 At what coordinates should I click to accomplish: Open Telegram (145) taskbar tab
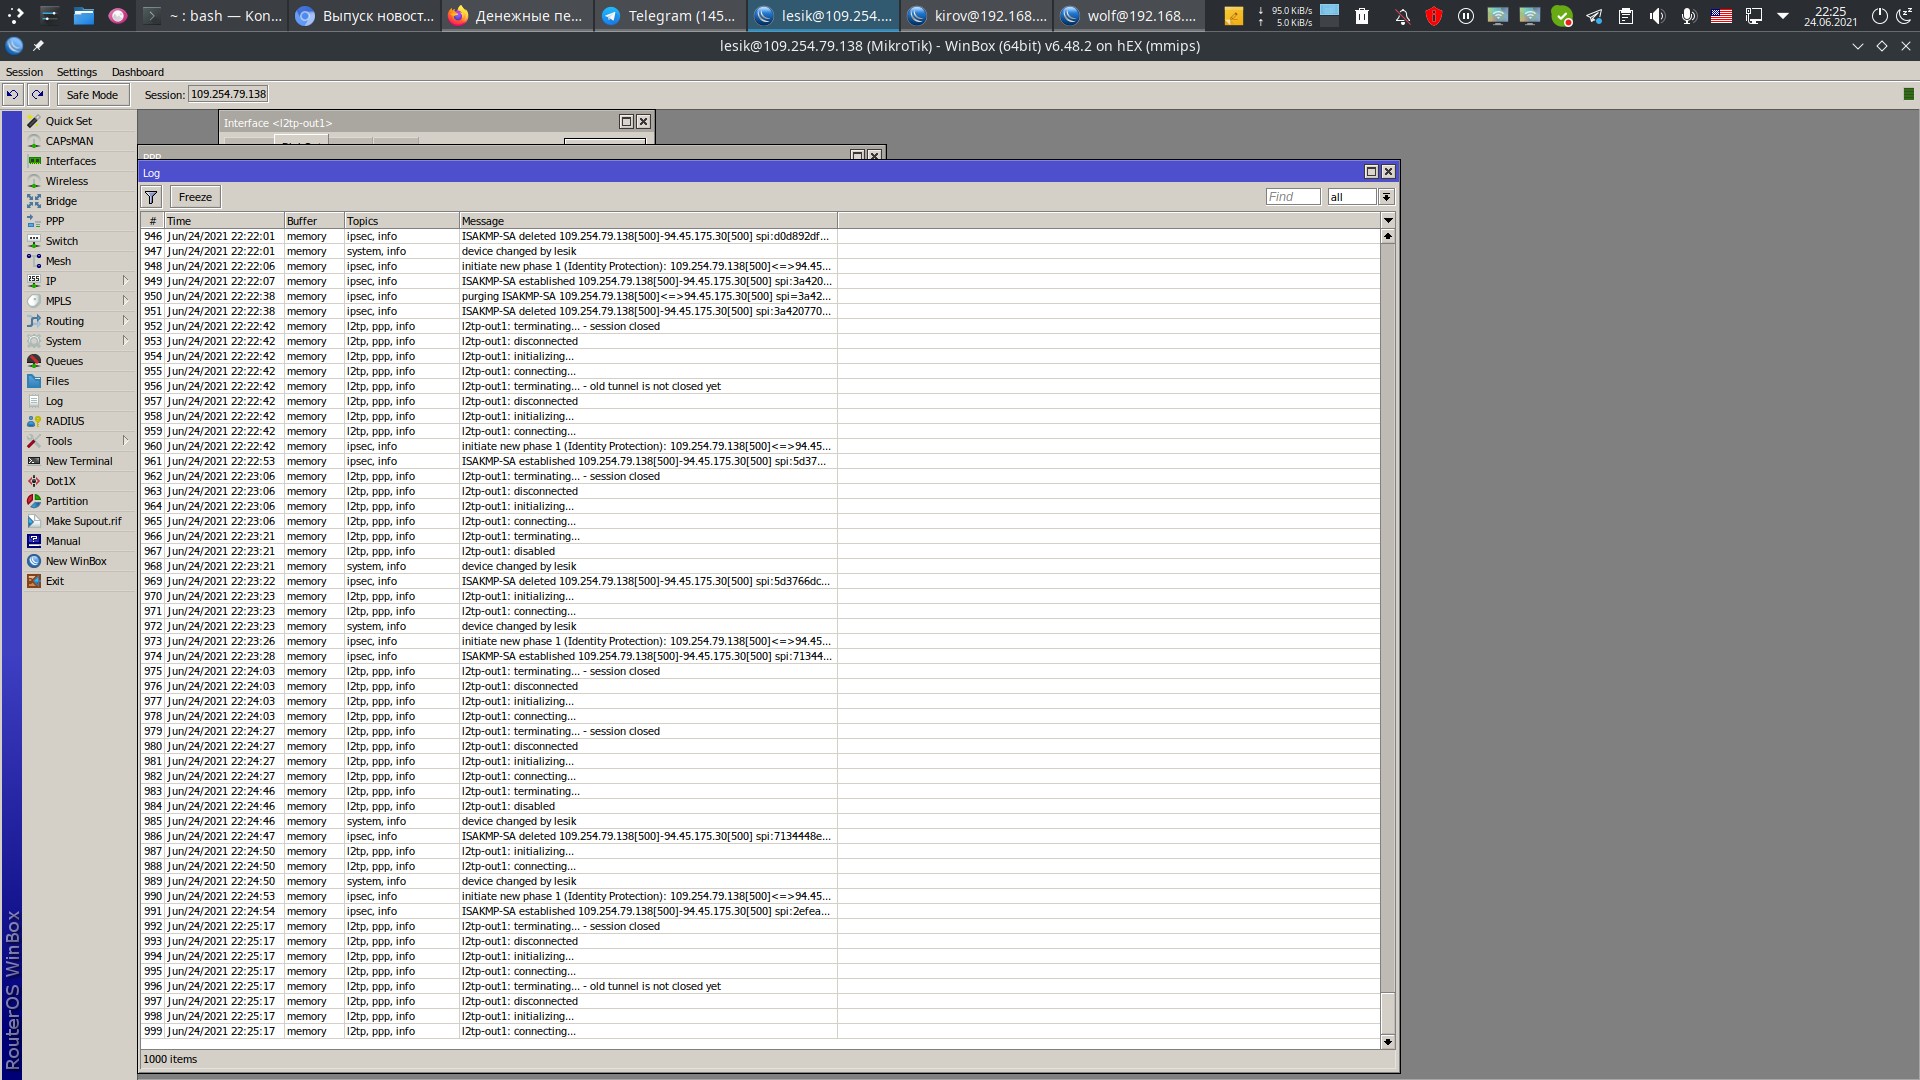671,16
